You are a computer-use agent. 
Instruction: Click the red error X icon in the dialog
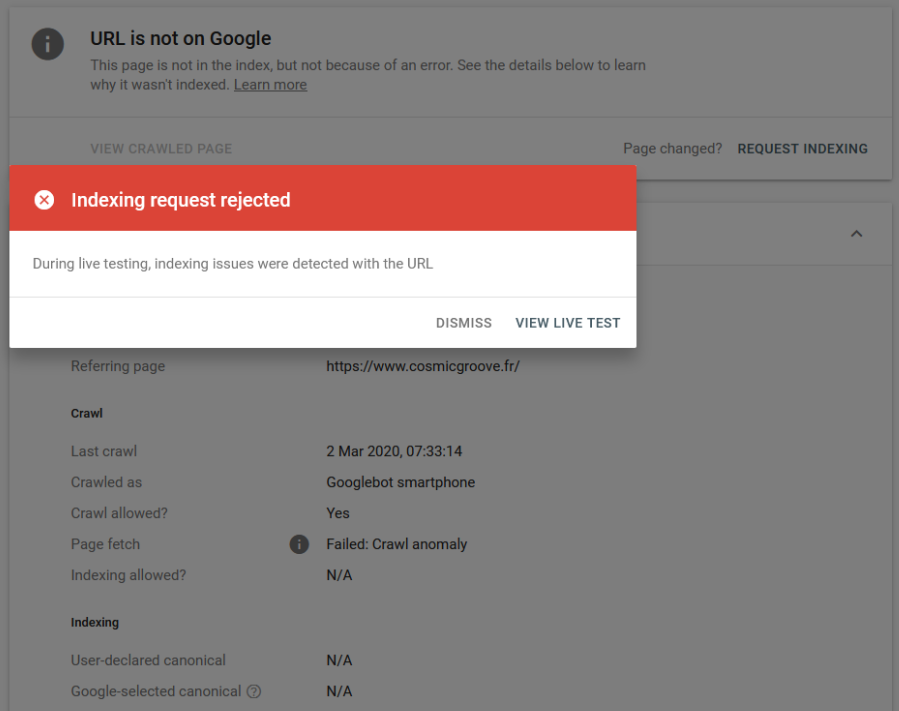44,200
